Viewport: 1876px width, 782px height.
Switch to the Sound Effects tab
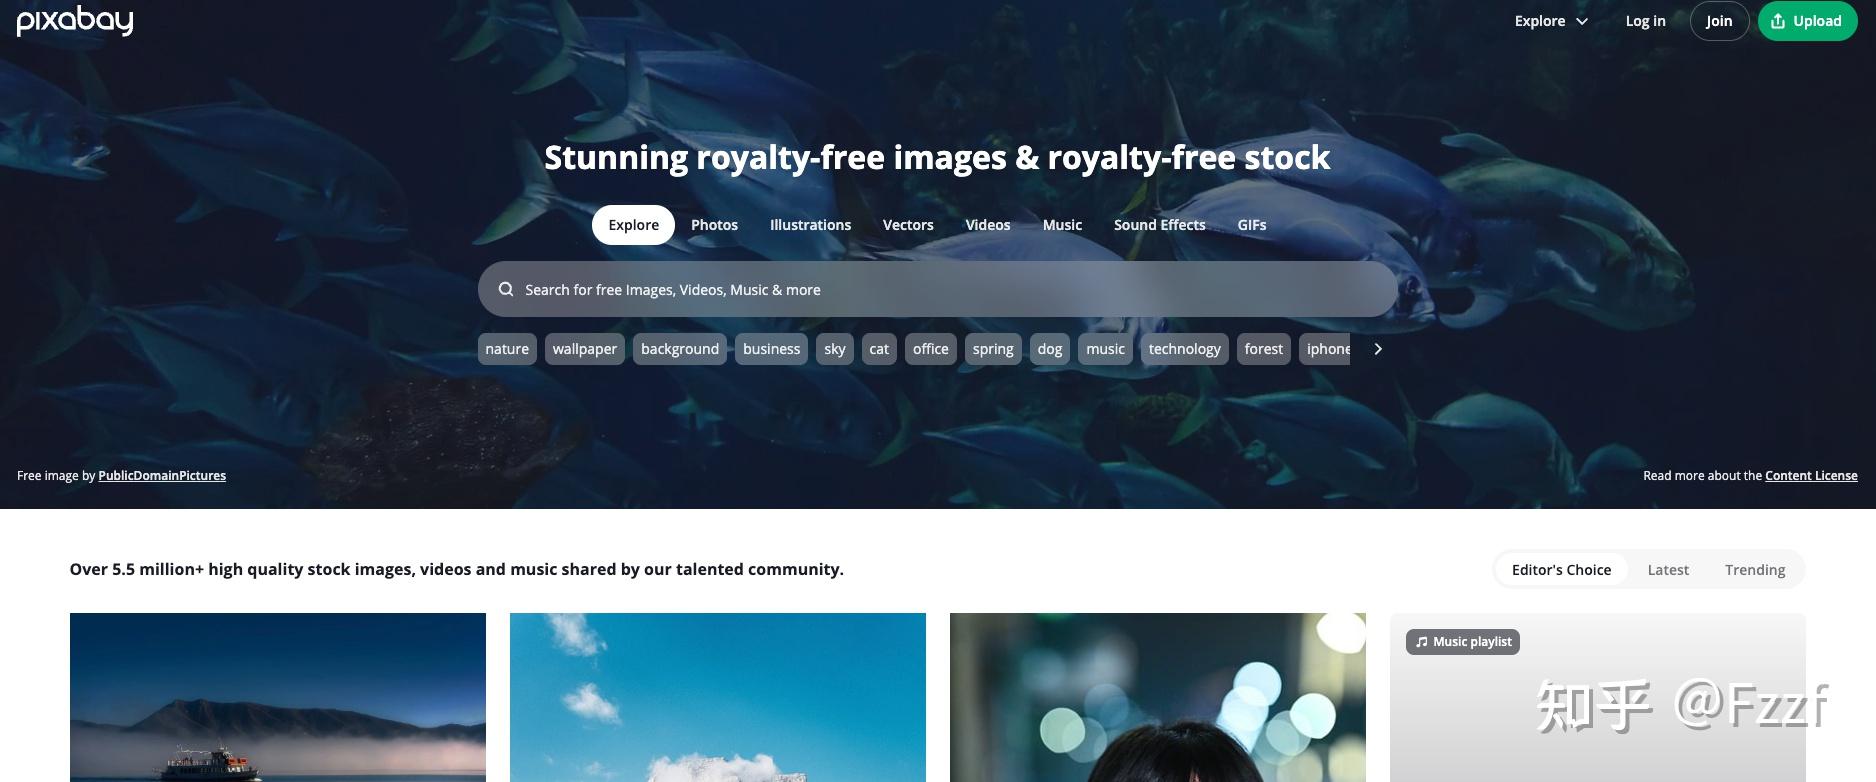(x=1159, y=225)
